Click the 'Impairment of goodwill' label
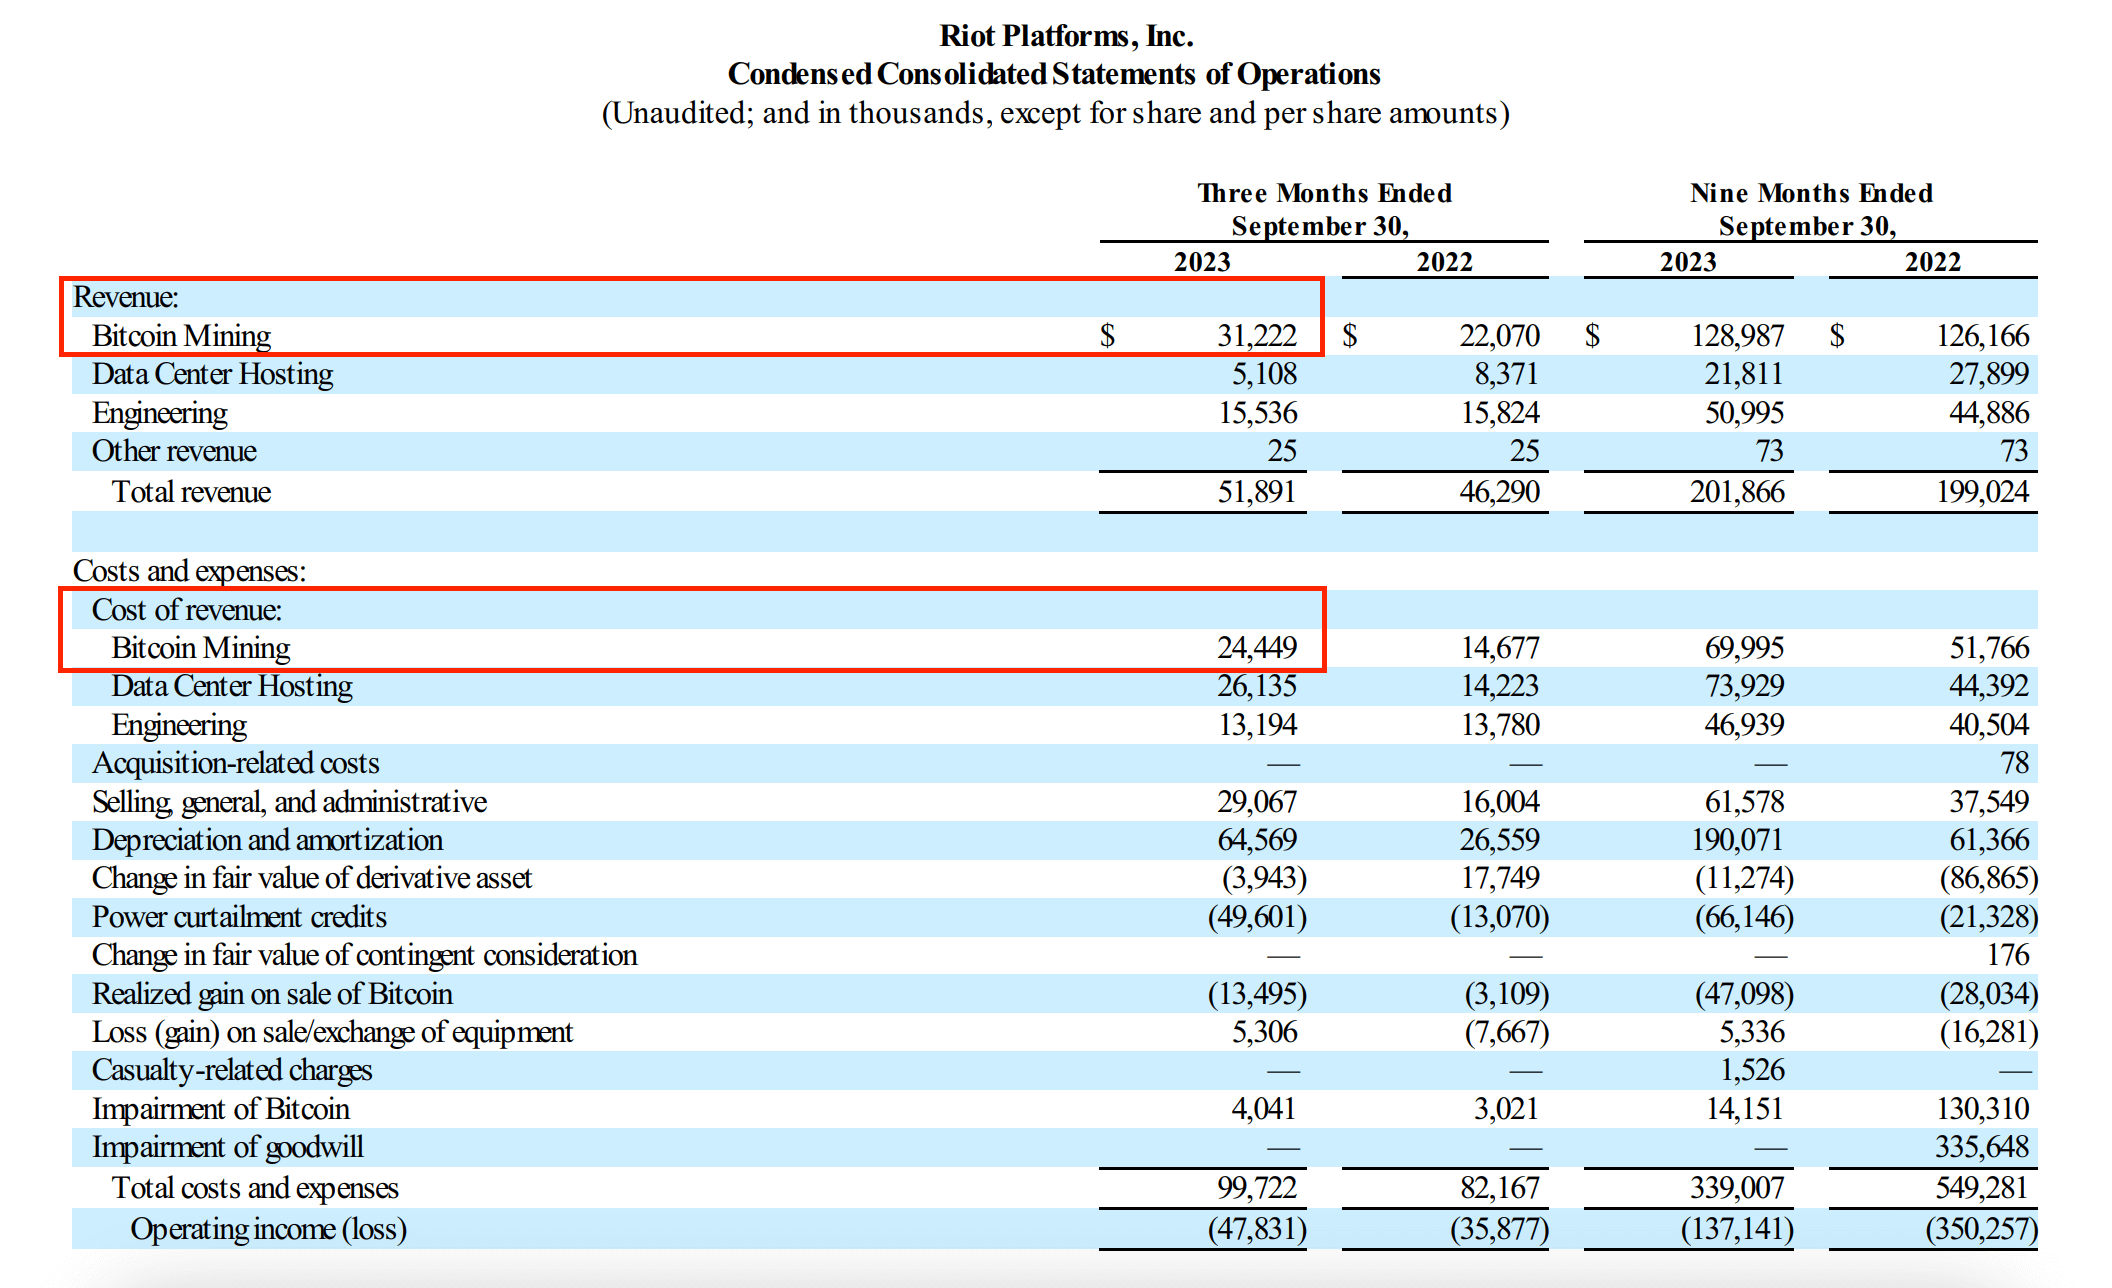Image resolution: width=2112 pixels, height=1288 pixels. [x=228, y=1147]
